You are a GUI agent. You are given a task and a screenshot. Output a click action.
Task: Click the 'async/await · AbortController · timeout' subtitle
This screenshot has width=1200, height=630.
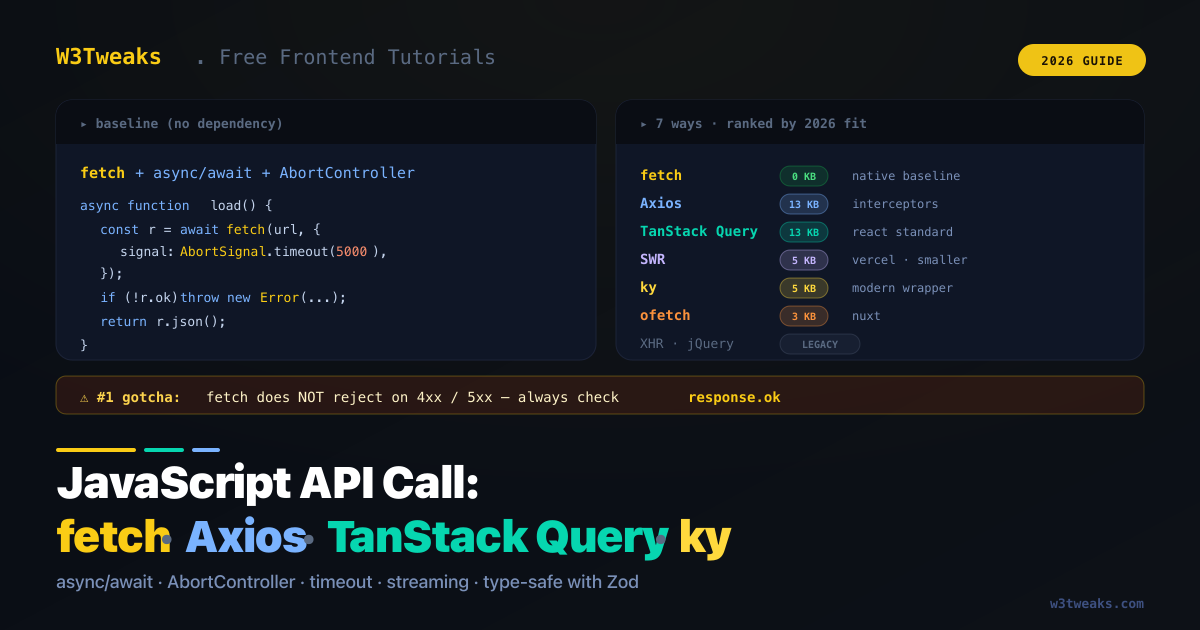[x=262, y=582]
